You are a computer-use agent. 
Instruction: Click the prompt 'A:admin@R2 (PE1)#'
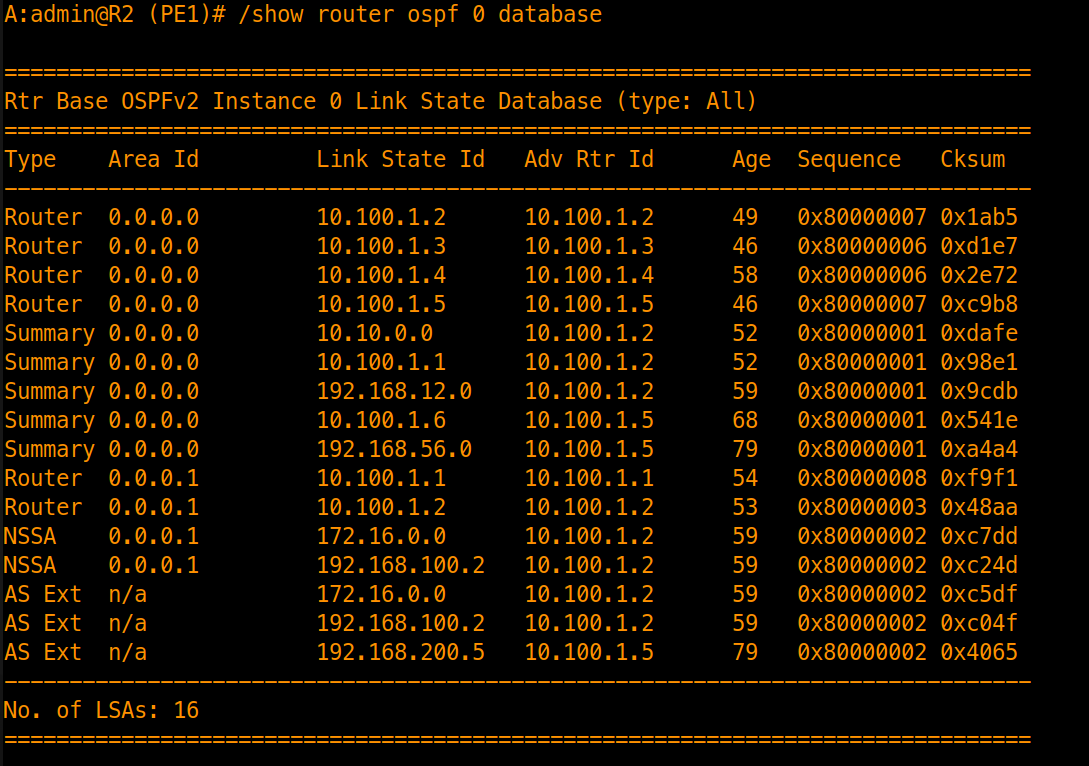(x=115, y=15)
